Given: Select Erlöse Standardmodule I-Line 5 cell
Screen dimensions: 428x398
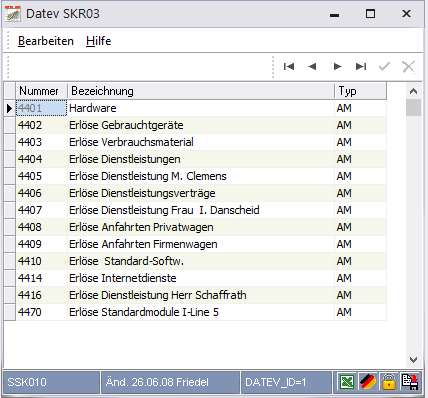Looking at the screenshot, I should 201,312.
